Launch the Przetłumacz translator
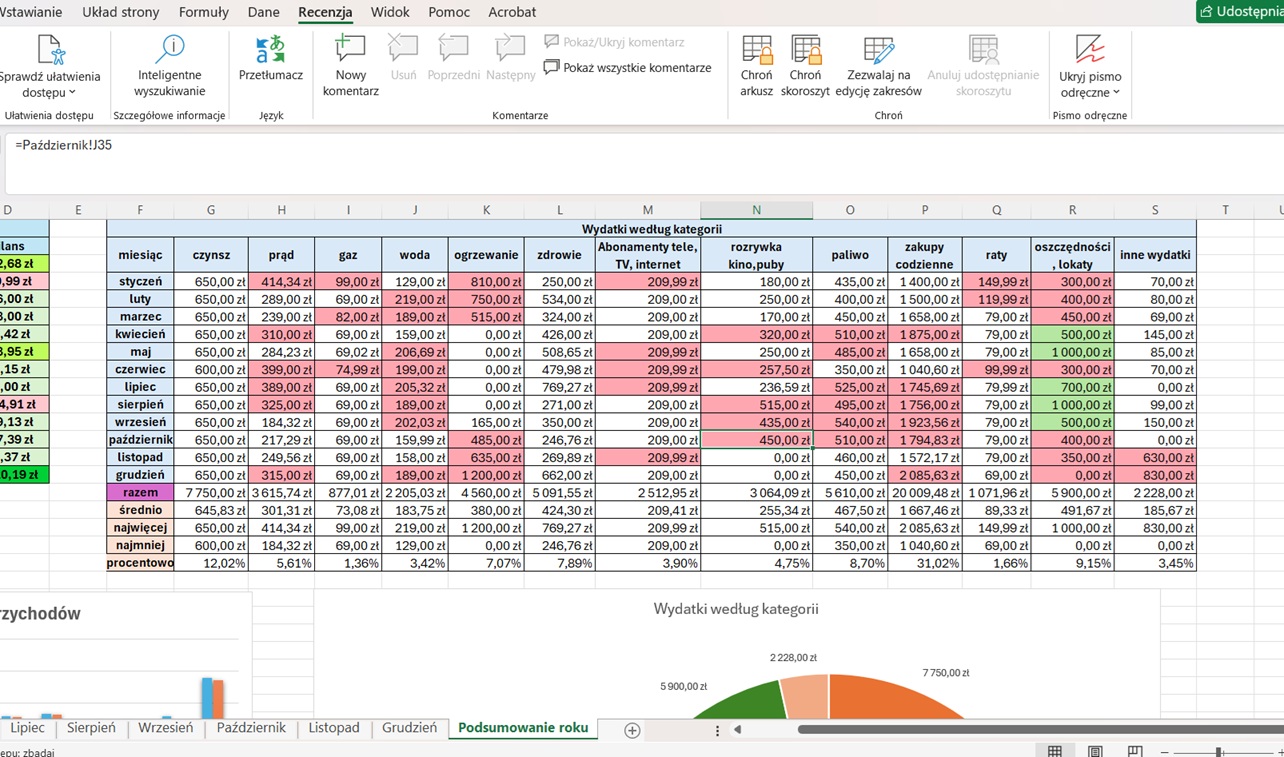Image resolution: width=1284 pixels, height=757 pixels. (x=271, y=59)
